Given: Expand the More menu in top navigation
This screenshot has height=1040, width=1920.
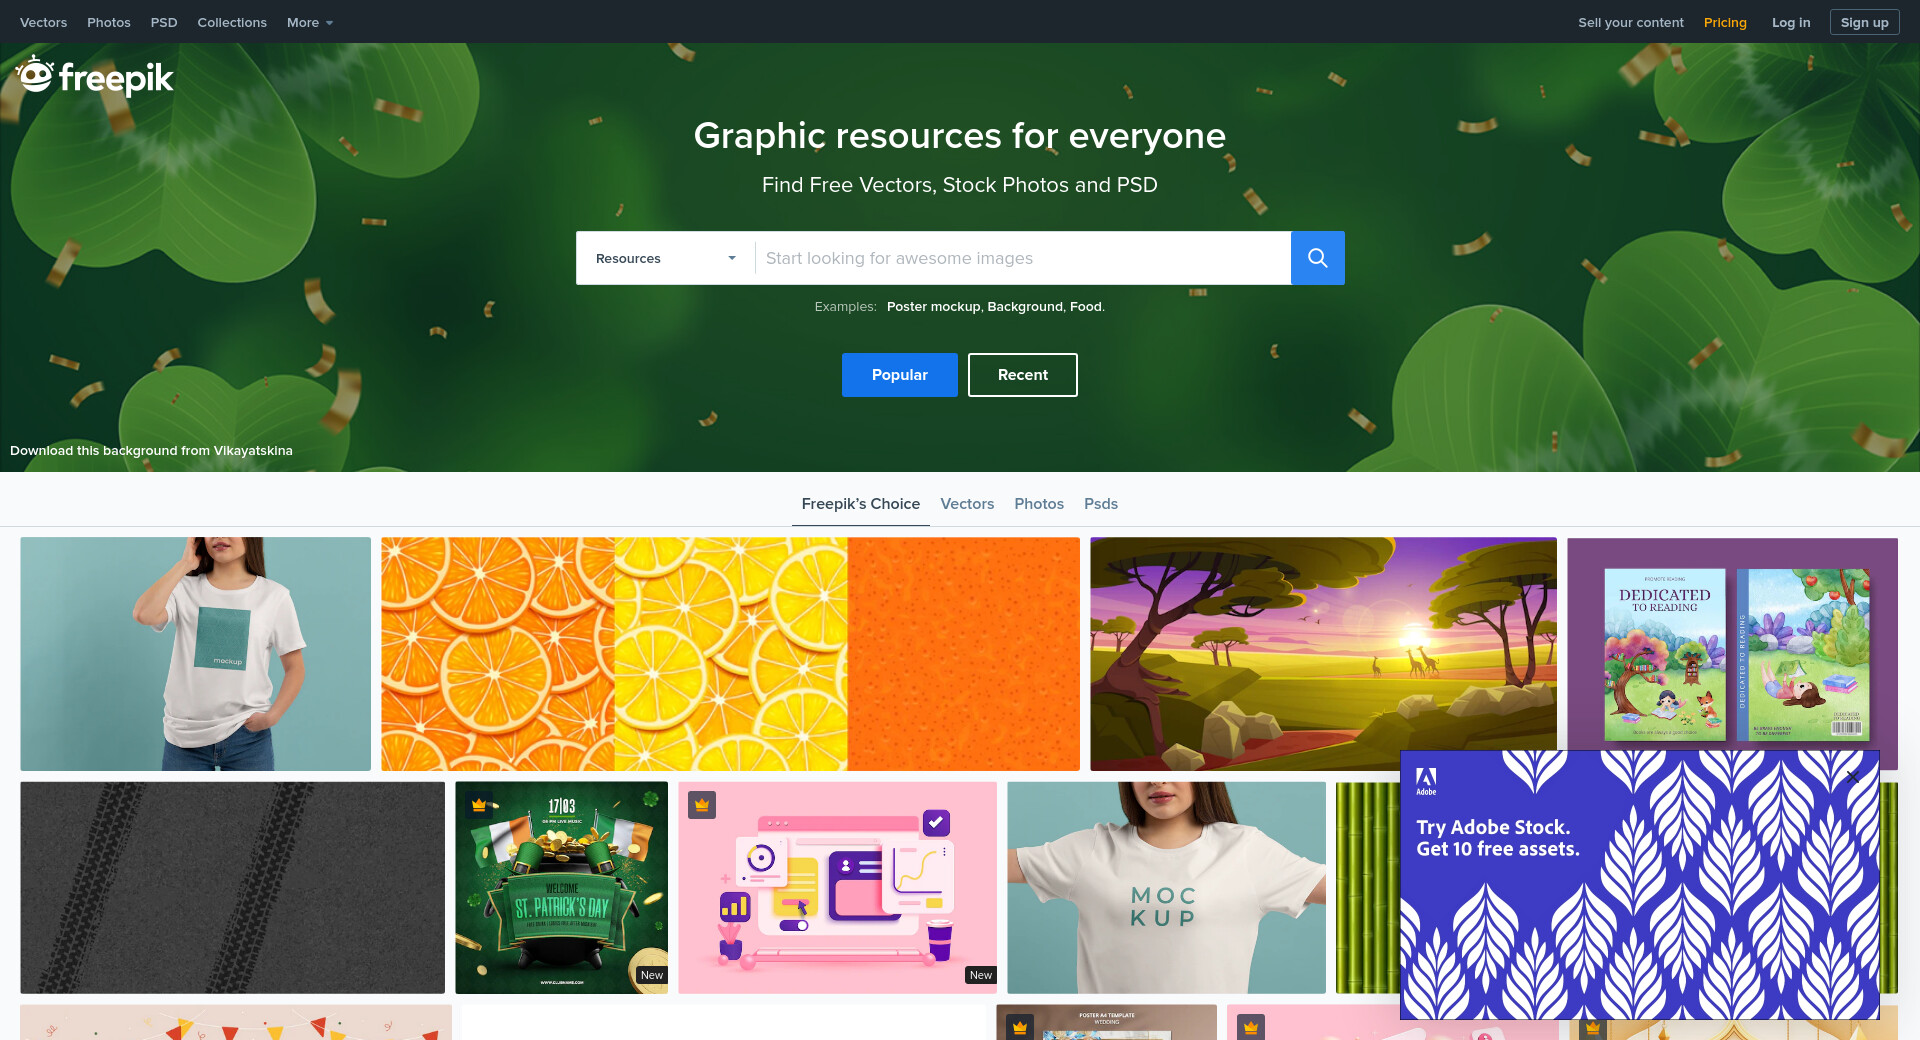Looking at the screenshot, I should tap(309, 22).
